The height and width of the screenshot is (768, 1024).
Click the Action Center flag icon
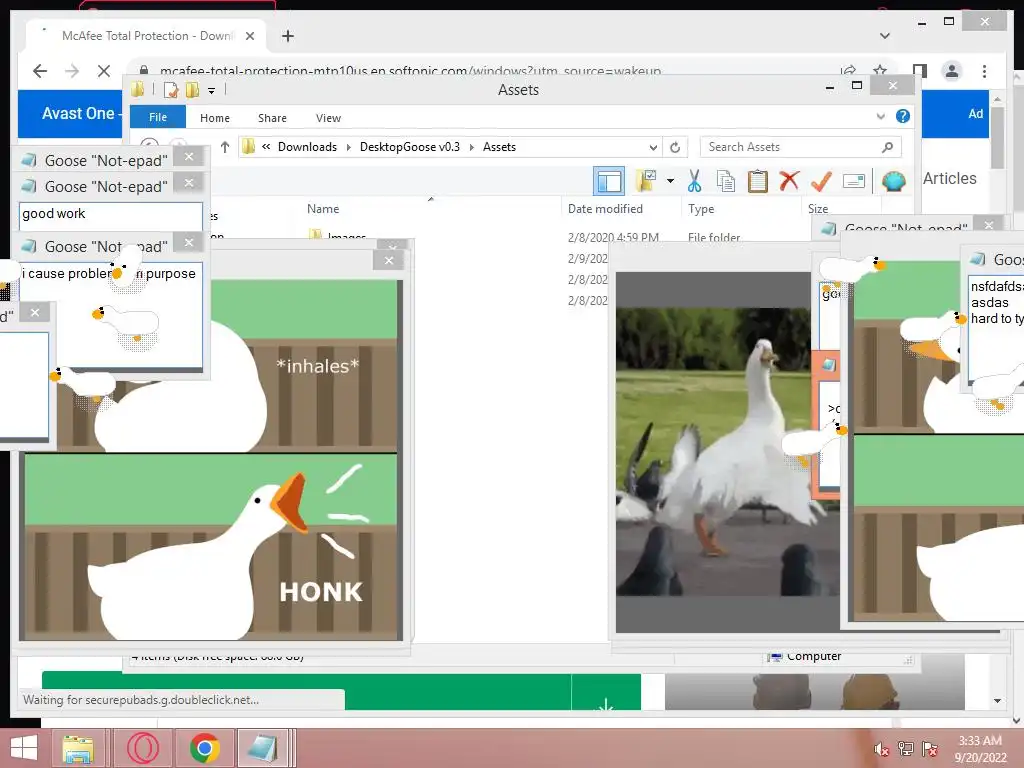click(x=930, y=749)
